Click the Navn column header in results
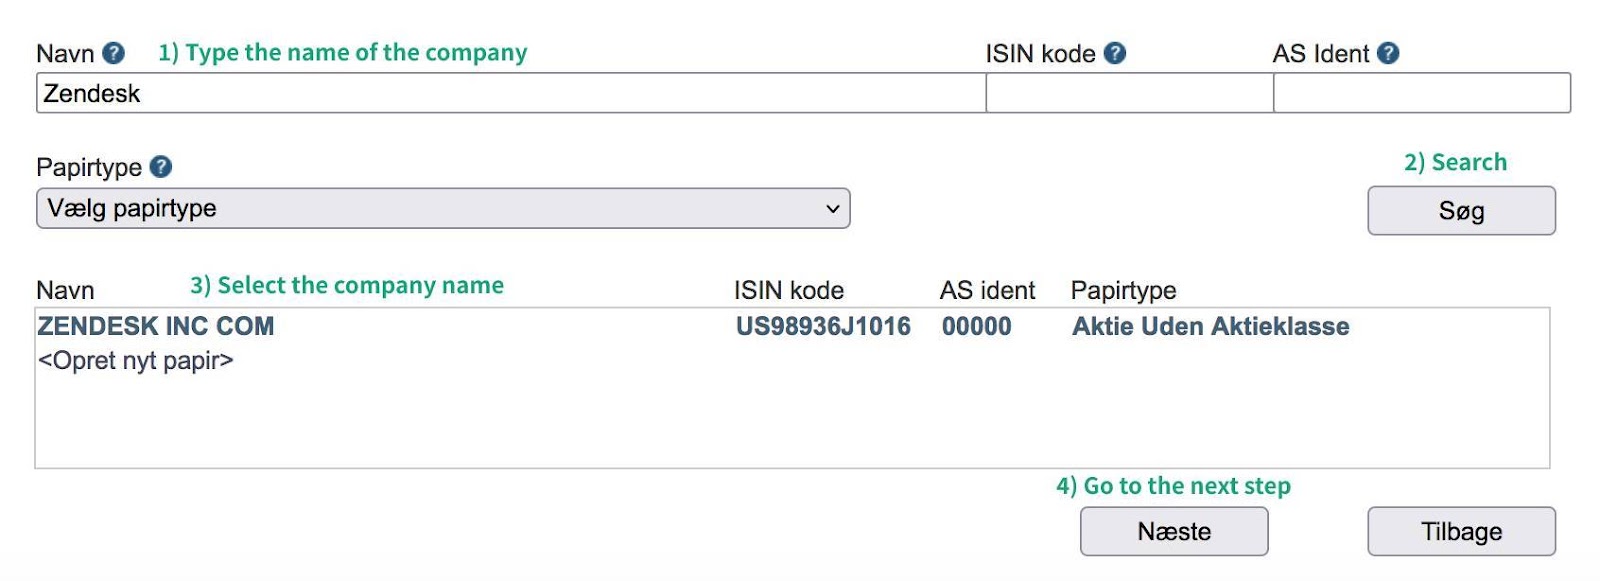This screenshot has width=1600, height=581. (65, 290)
